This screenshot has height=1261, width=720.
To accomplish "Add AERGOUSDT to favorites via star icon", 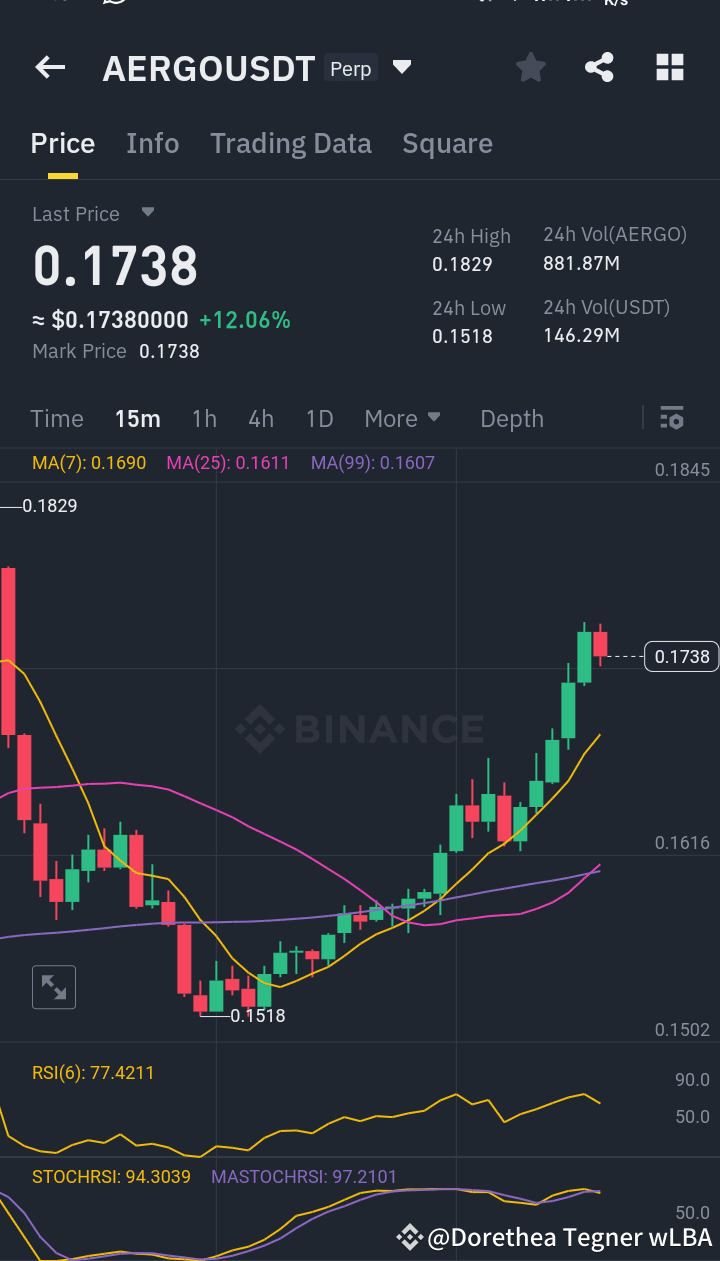I will pyautogui.click(x=530, y=67).
